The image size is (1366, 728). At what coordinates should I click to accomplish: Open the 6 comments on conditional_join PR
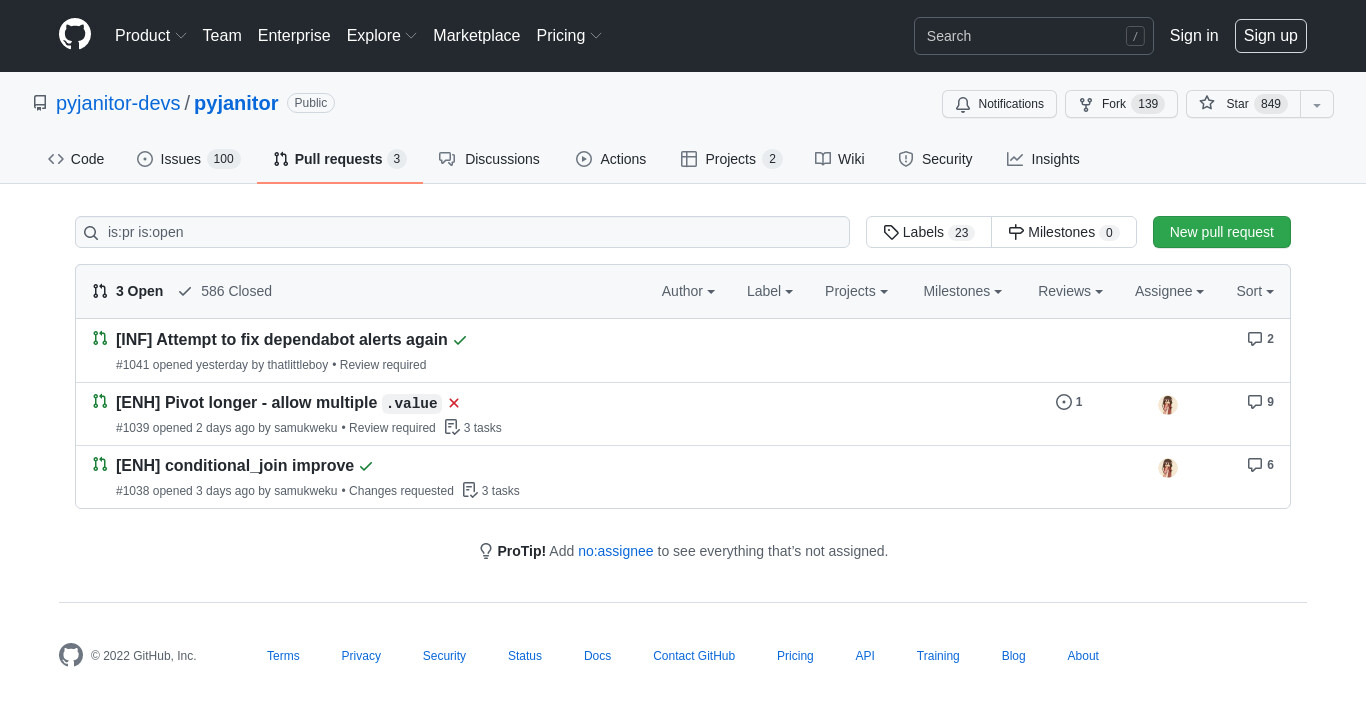click(x=1261, y=465)
